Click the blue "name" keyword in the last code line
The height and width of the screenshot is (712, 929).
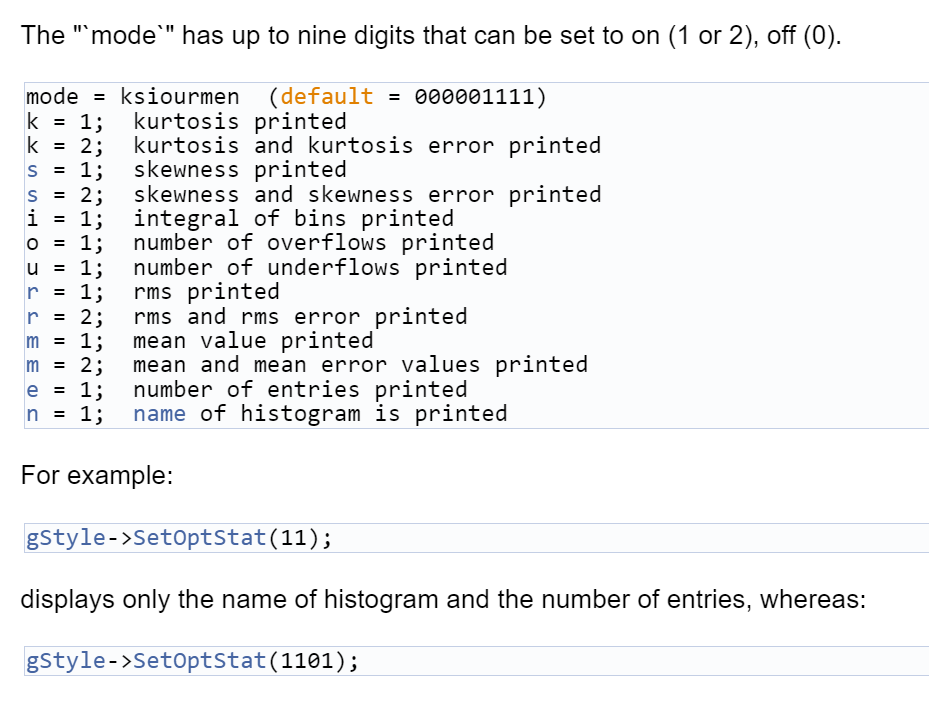[x=159, y=414]
